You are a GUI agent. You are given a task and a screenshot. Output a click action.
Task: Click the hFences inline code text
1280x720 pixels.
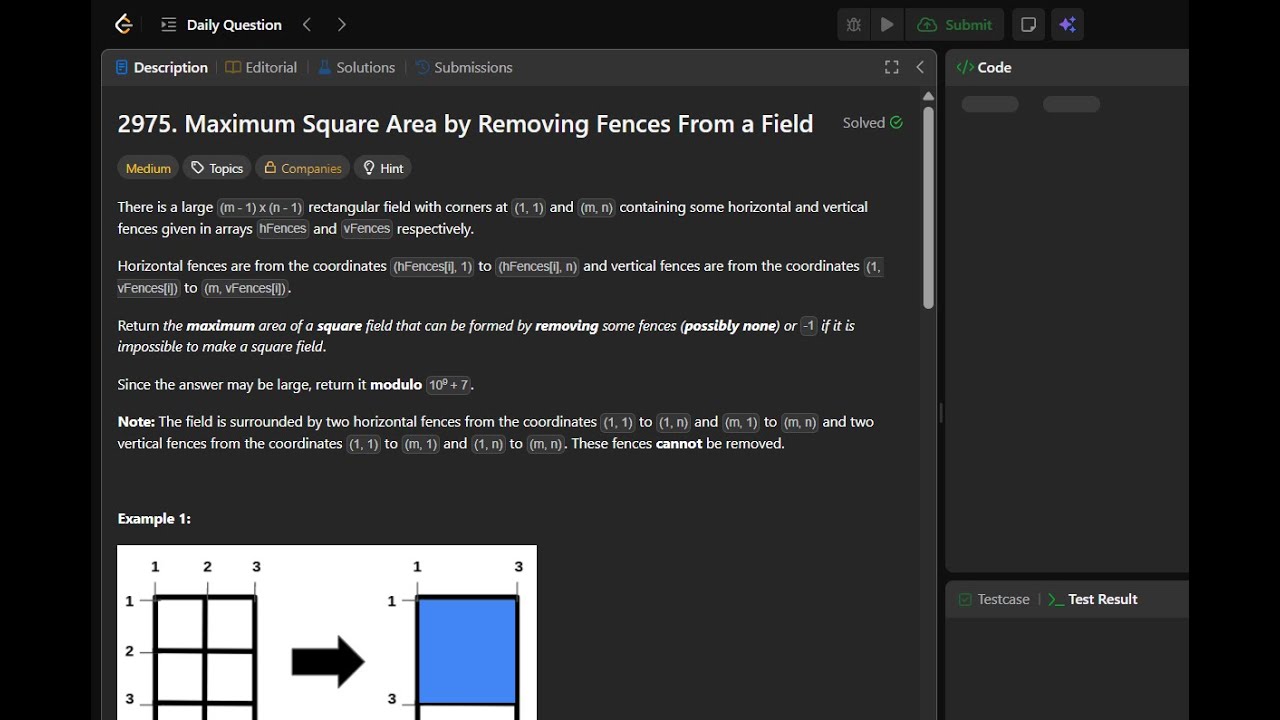(283, 229)
